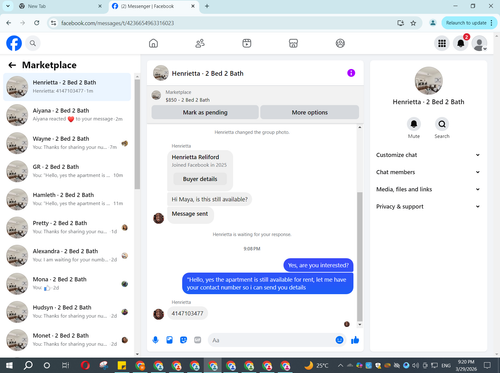This screenshot has height=373, width=500.
Task: Select the Messenger | Facebook tab
Action: [x=153, y=6]
